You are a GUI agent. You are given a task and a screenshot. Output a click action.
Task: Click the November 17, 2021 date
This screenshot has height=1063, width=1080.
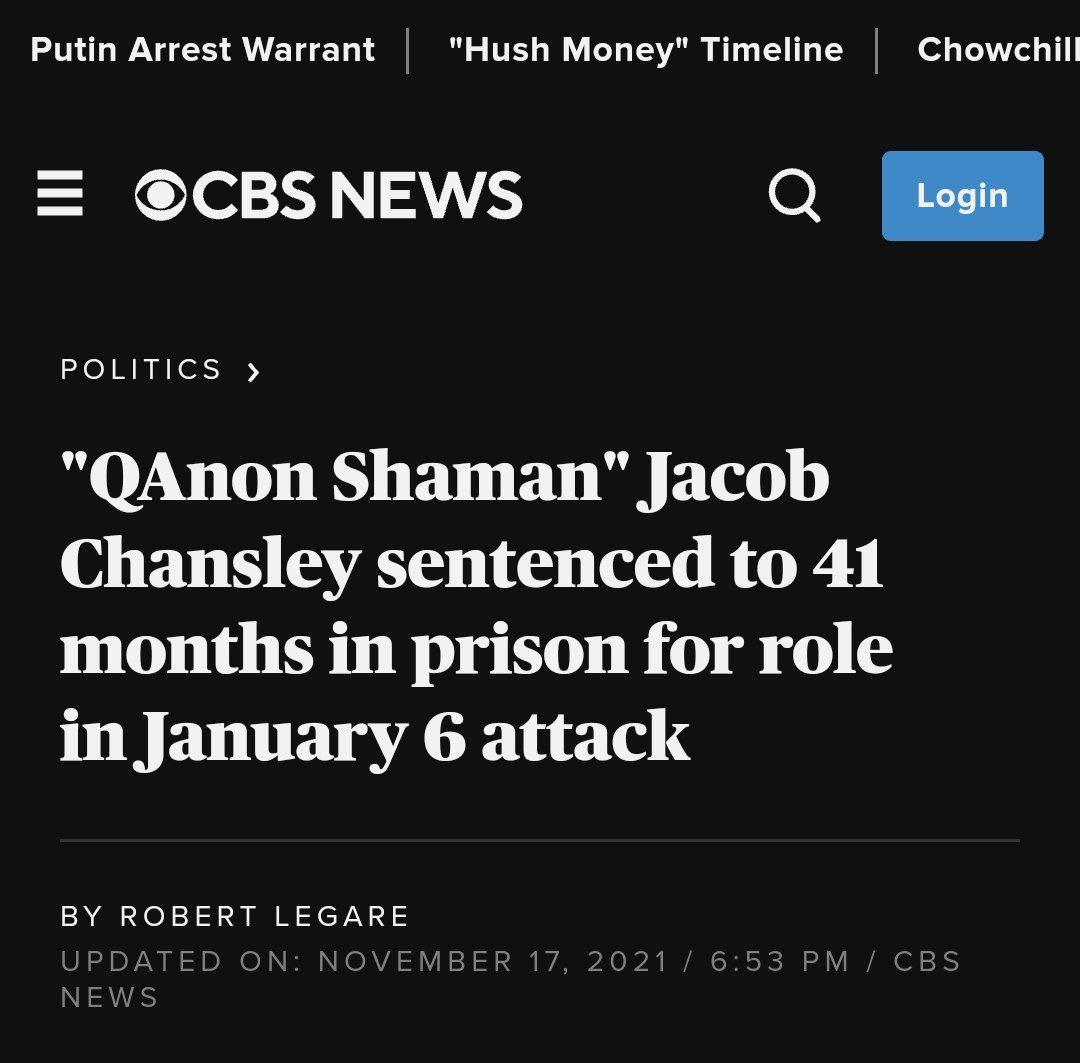(493, 961)
